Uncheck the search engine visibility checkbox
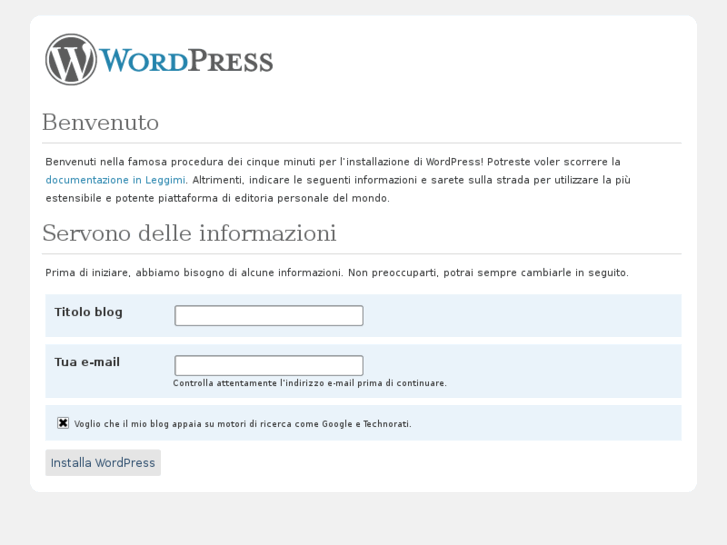 (63, 423)
